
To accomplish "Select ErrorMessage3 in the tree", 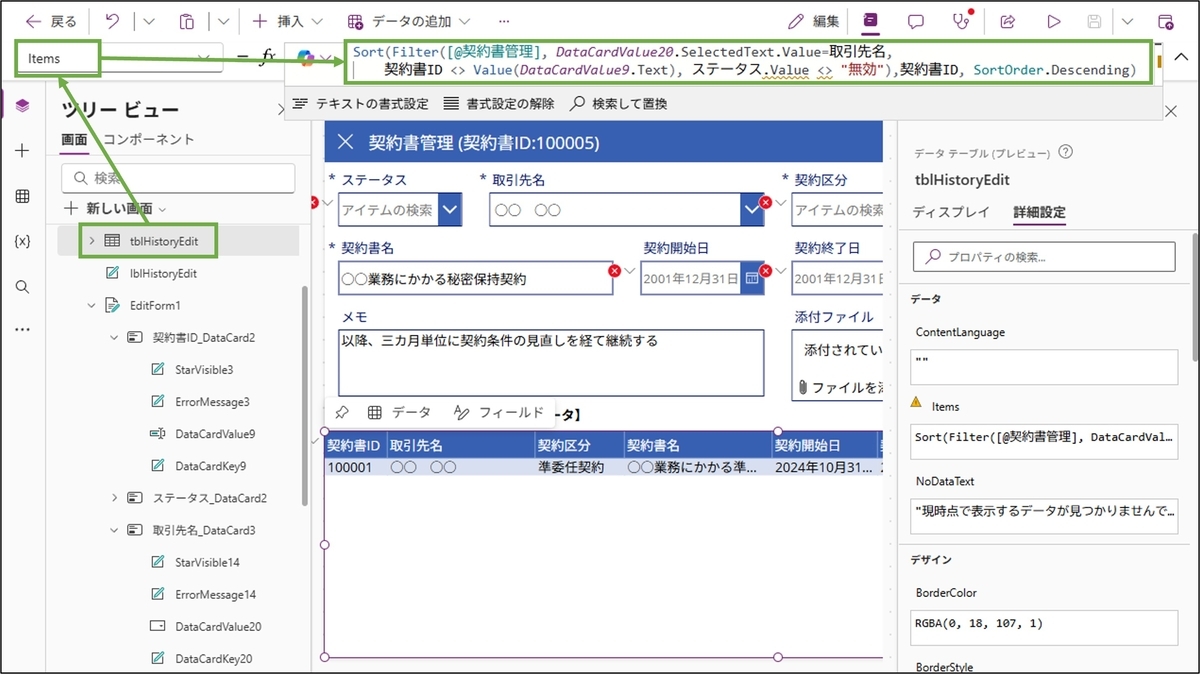I will (212, 402).
